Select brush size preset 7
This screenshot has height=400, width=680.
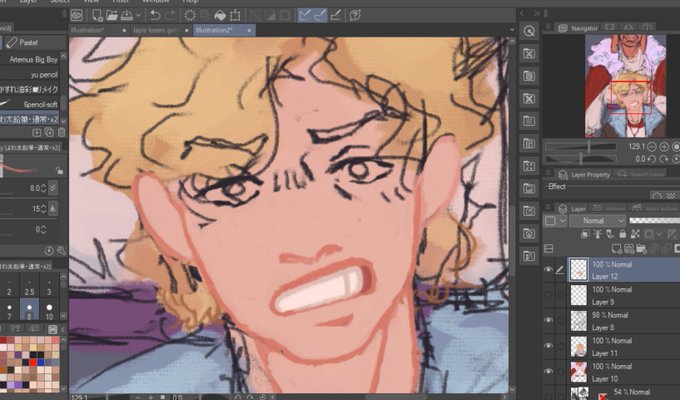pyautogui.click(x=9, y=310)
